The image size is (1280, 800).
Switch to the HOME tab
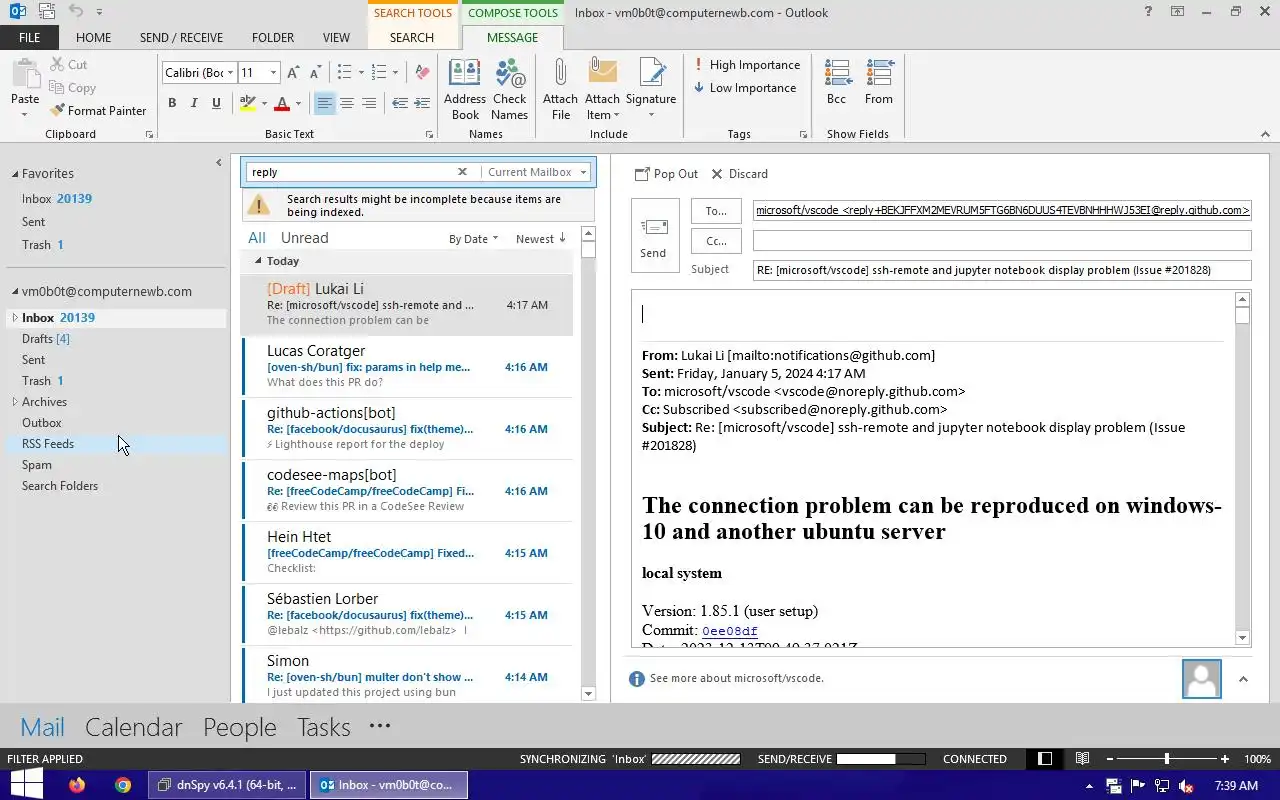pyautogui.click(x=93, y=38)
